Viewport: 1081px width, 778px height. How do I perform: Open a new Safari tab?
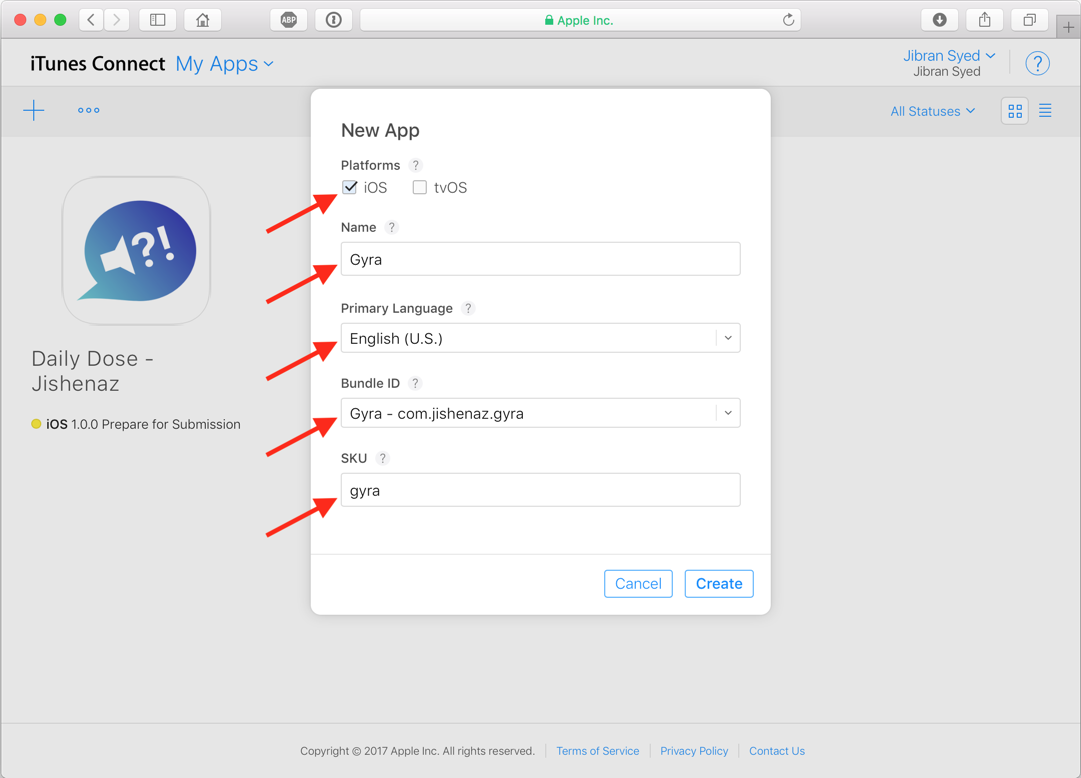click(1068, 28)
